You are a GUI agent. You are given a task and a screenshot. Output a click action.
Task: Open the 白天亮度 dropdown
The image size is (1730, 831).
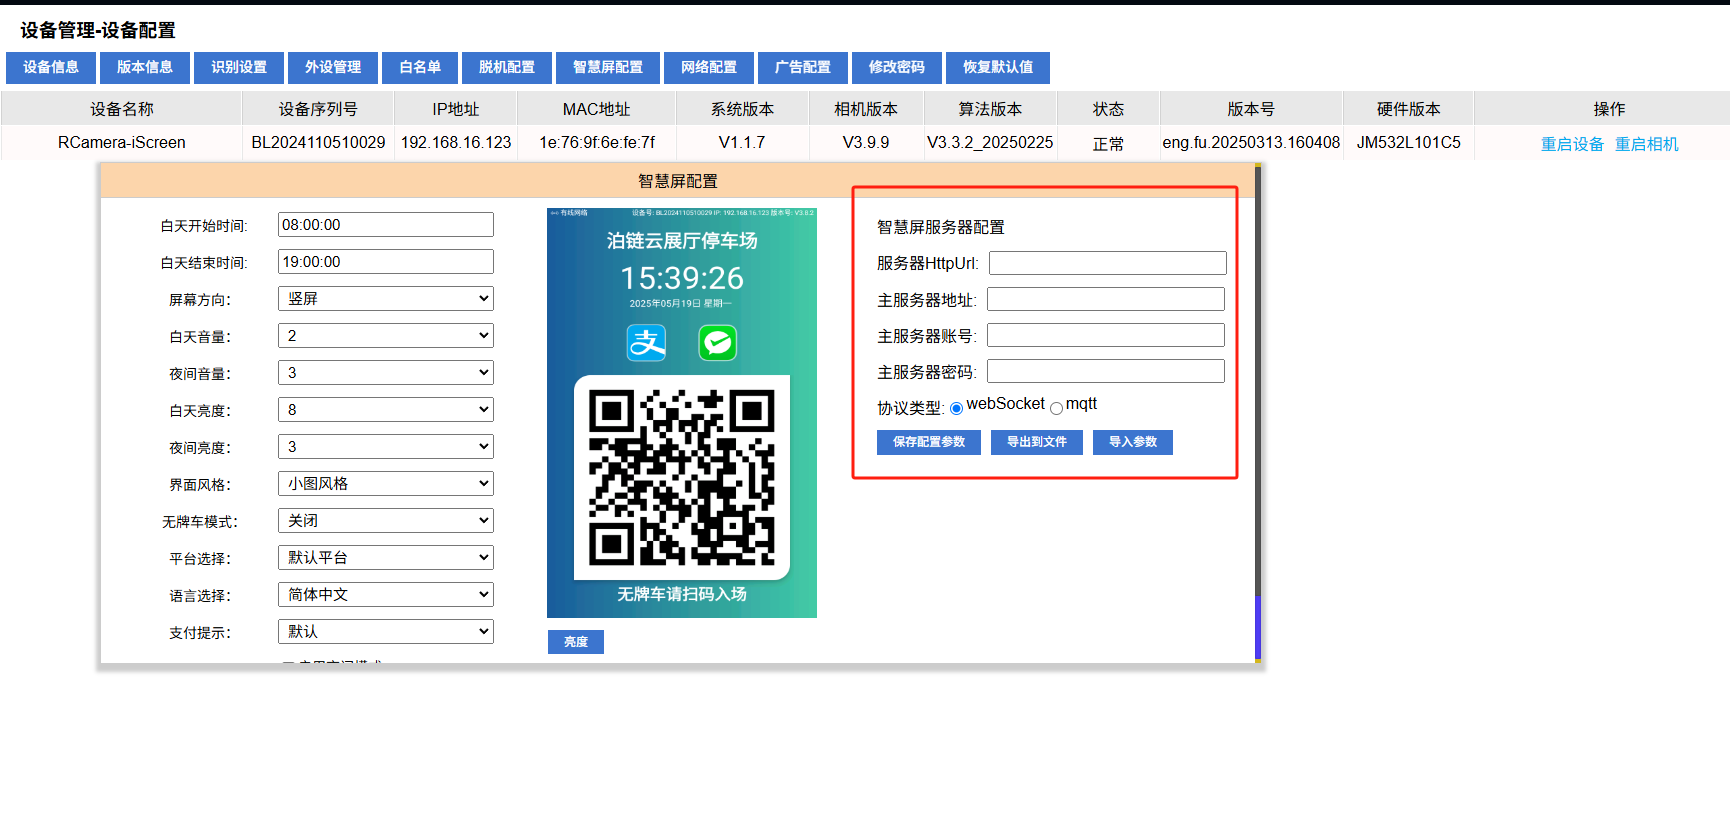(x=386, y=410)
